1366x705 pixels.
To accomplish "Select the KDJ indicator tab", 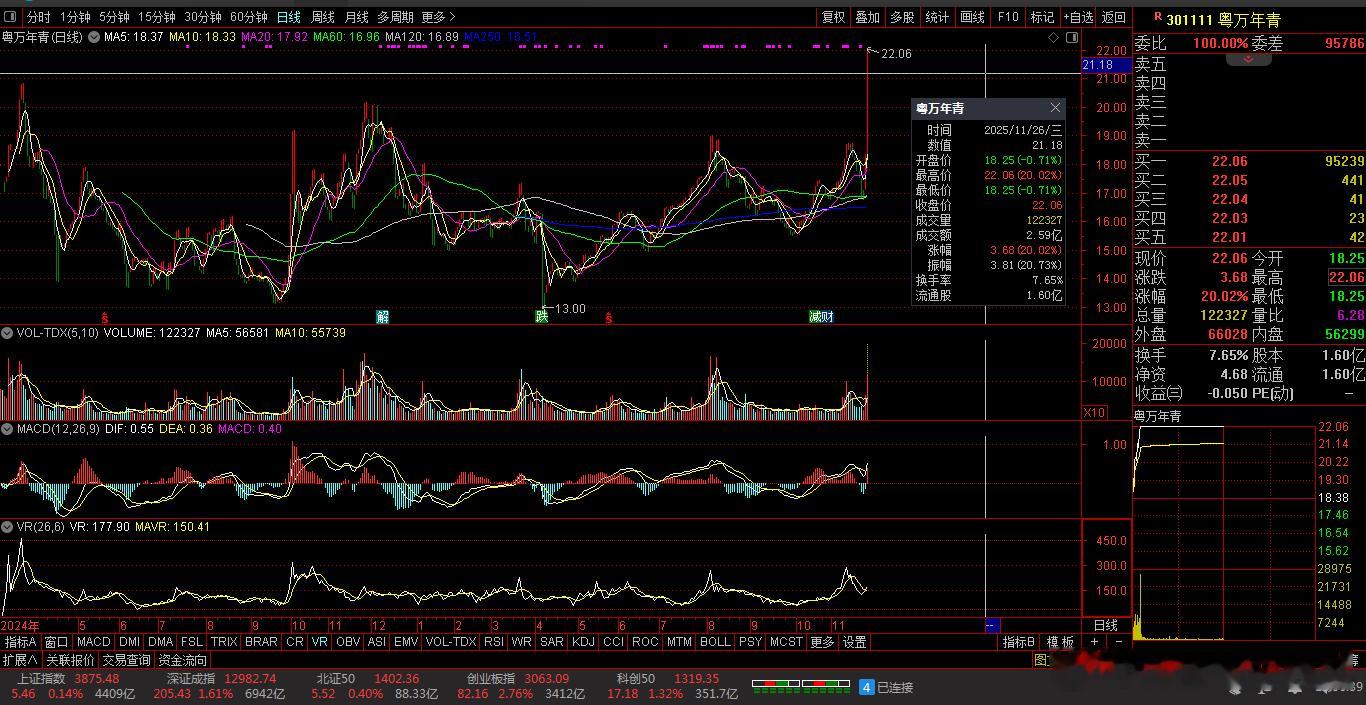I will click(582, 642).
